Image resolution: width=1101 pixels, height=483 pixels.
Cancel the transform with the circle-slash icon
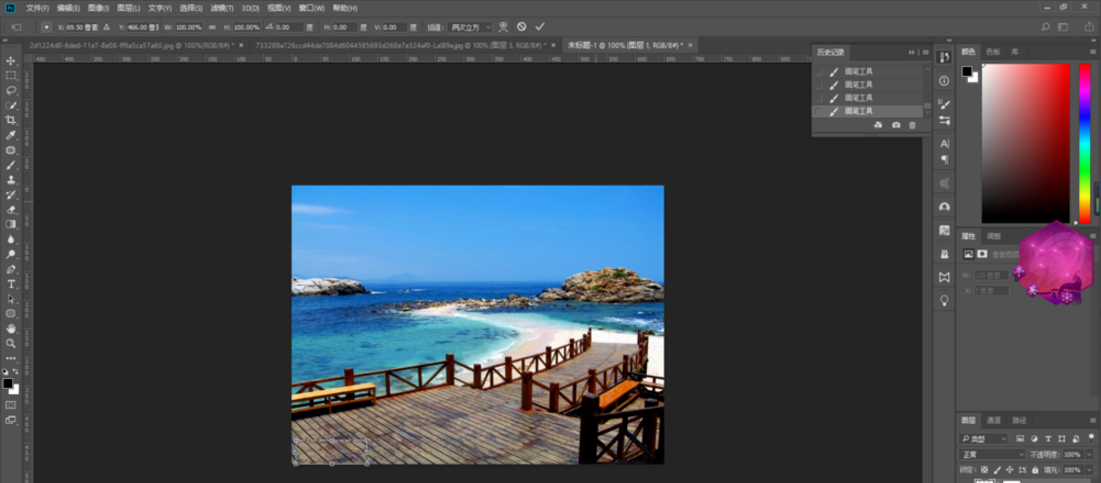521,27
